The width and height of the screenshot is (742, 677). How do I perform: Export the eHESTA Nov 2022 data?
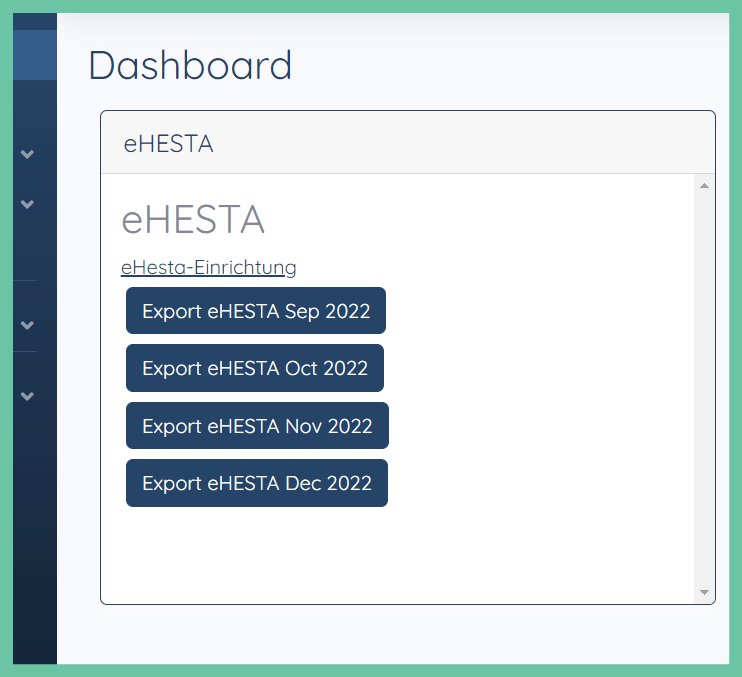pos(257,426)
